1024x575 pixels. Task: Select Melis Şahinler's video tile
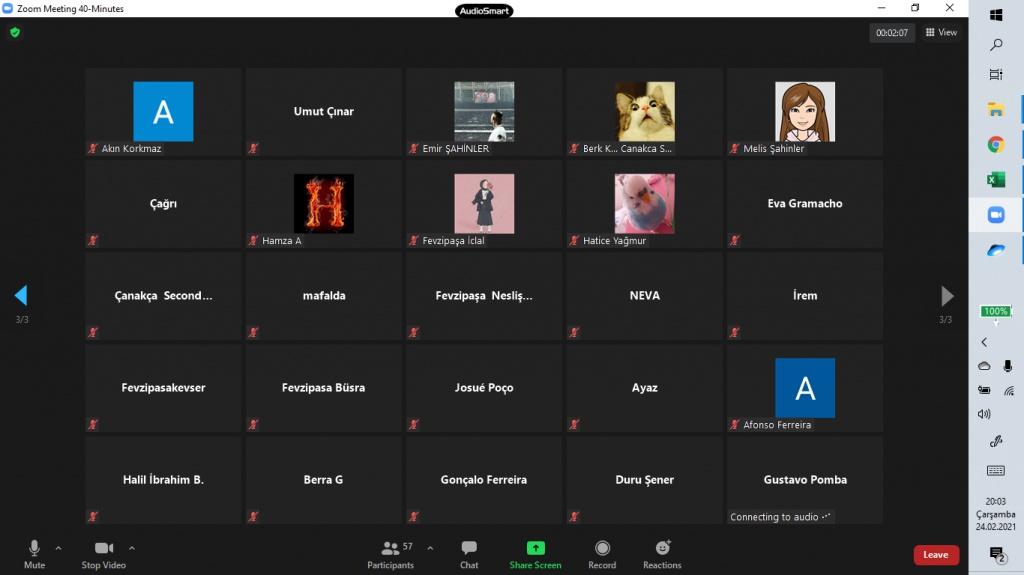click(x=805, y=112)
